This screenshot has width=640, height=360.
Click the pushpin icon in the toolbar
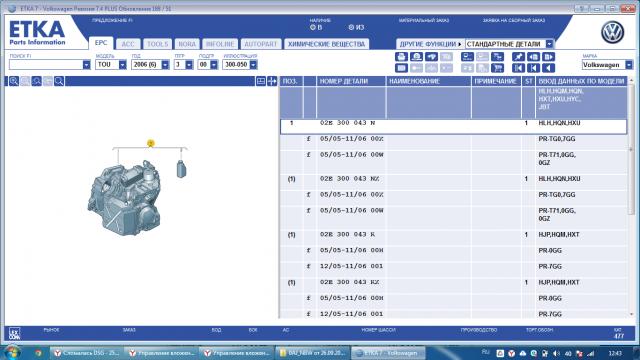(518, 57)
